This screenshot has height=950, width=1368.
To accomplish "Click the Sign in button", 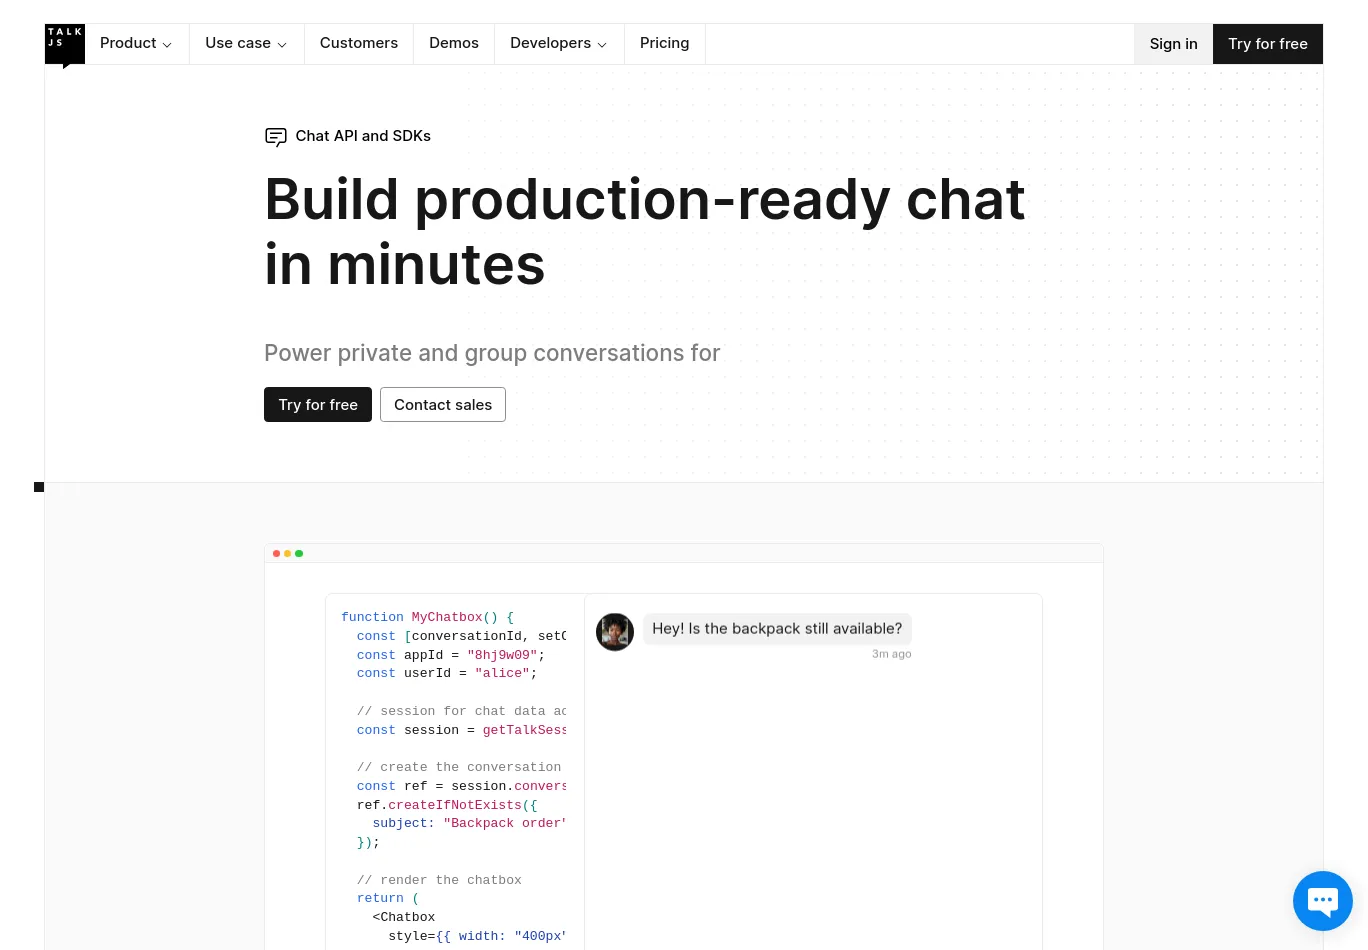I will point(1173,44).
